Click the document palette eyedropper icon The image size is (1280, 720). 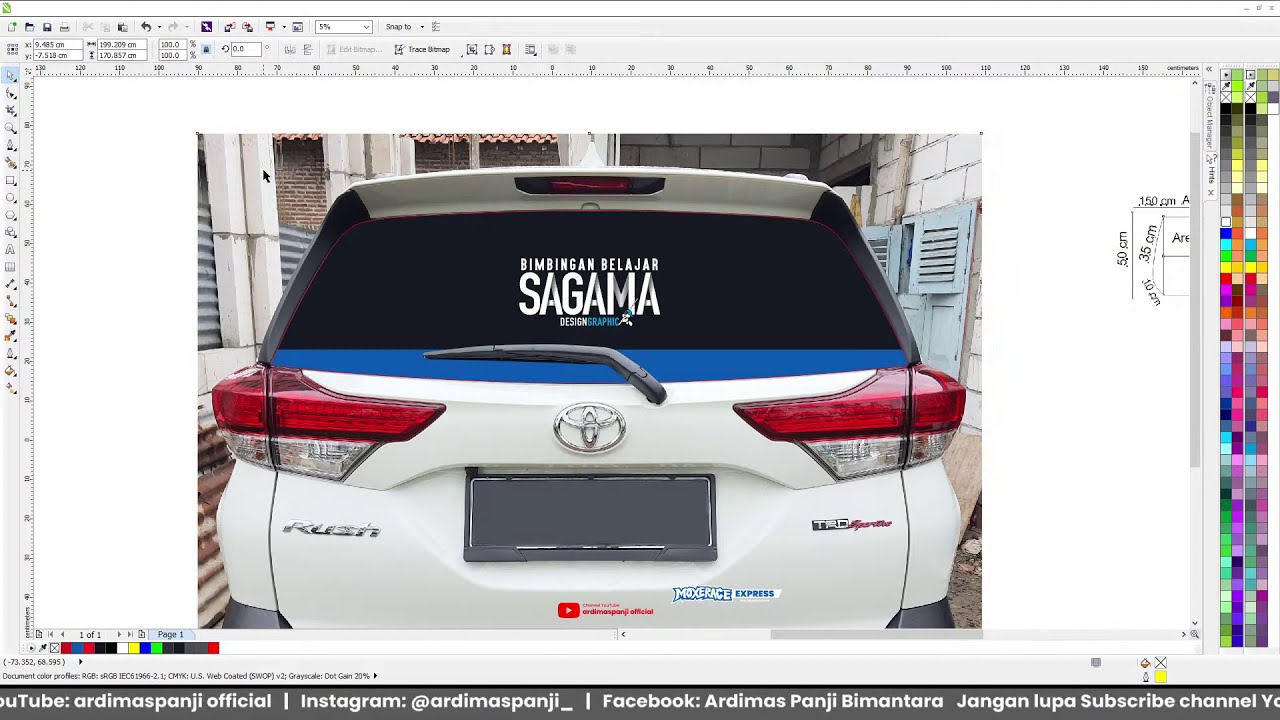pyautogui.click(x=42, y=648)
